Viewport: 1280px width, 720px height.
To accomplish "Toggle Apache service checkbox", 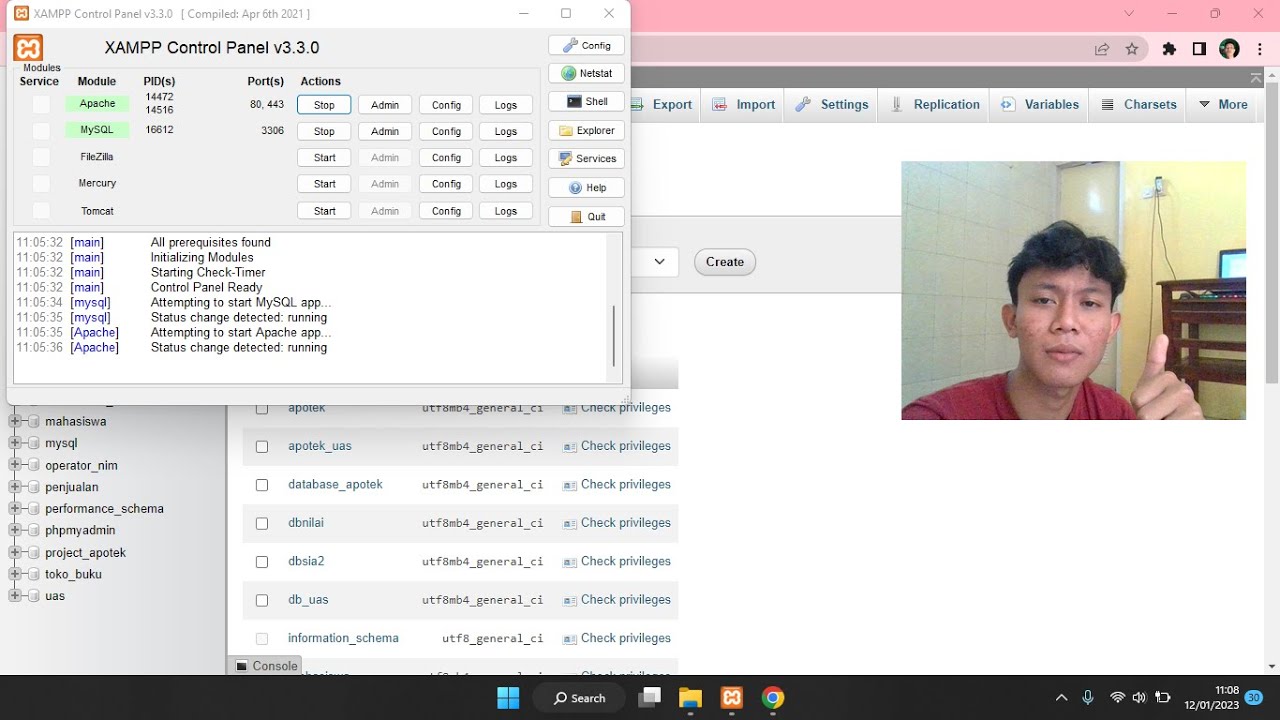I will point(41,104).
